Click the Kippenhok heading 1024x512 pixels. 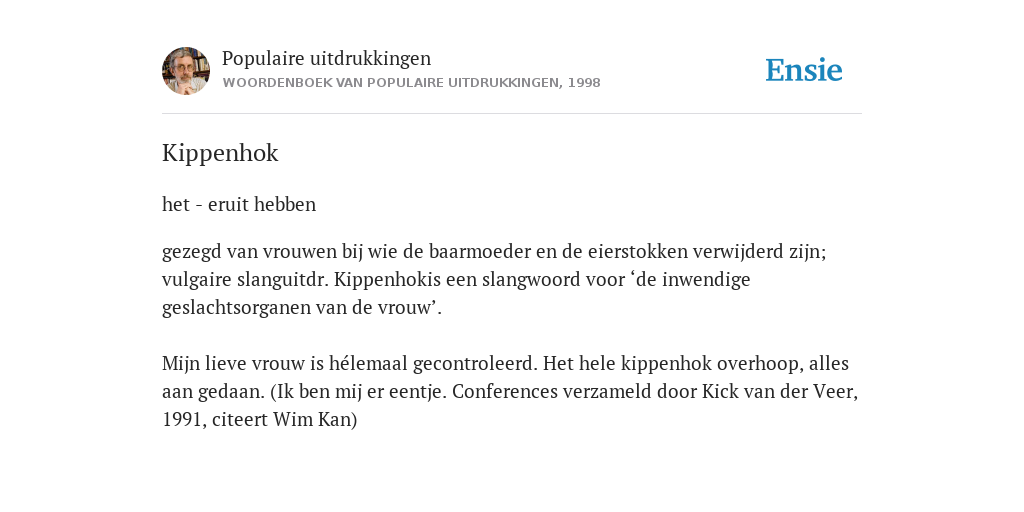(220, 153)
